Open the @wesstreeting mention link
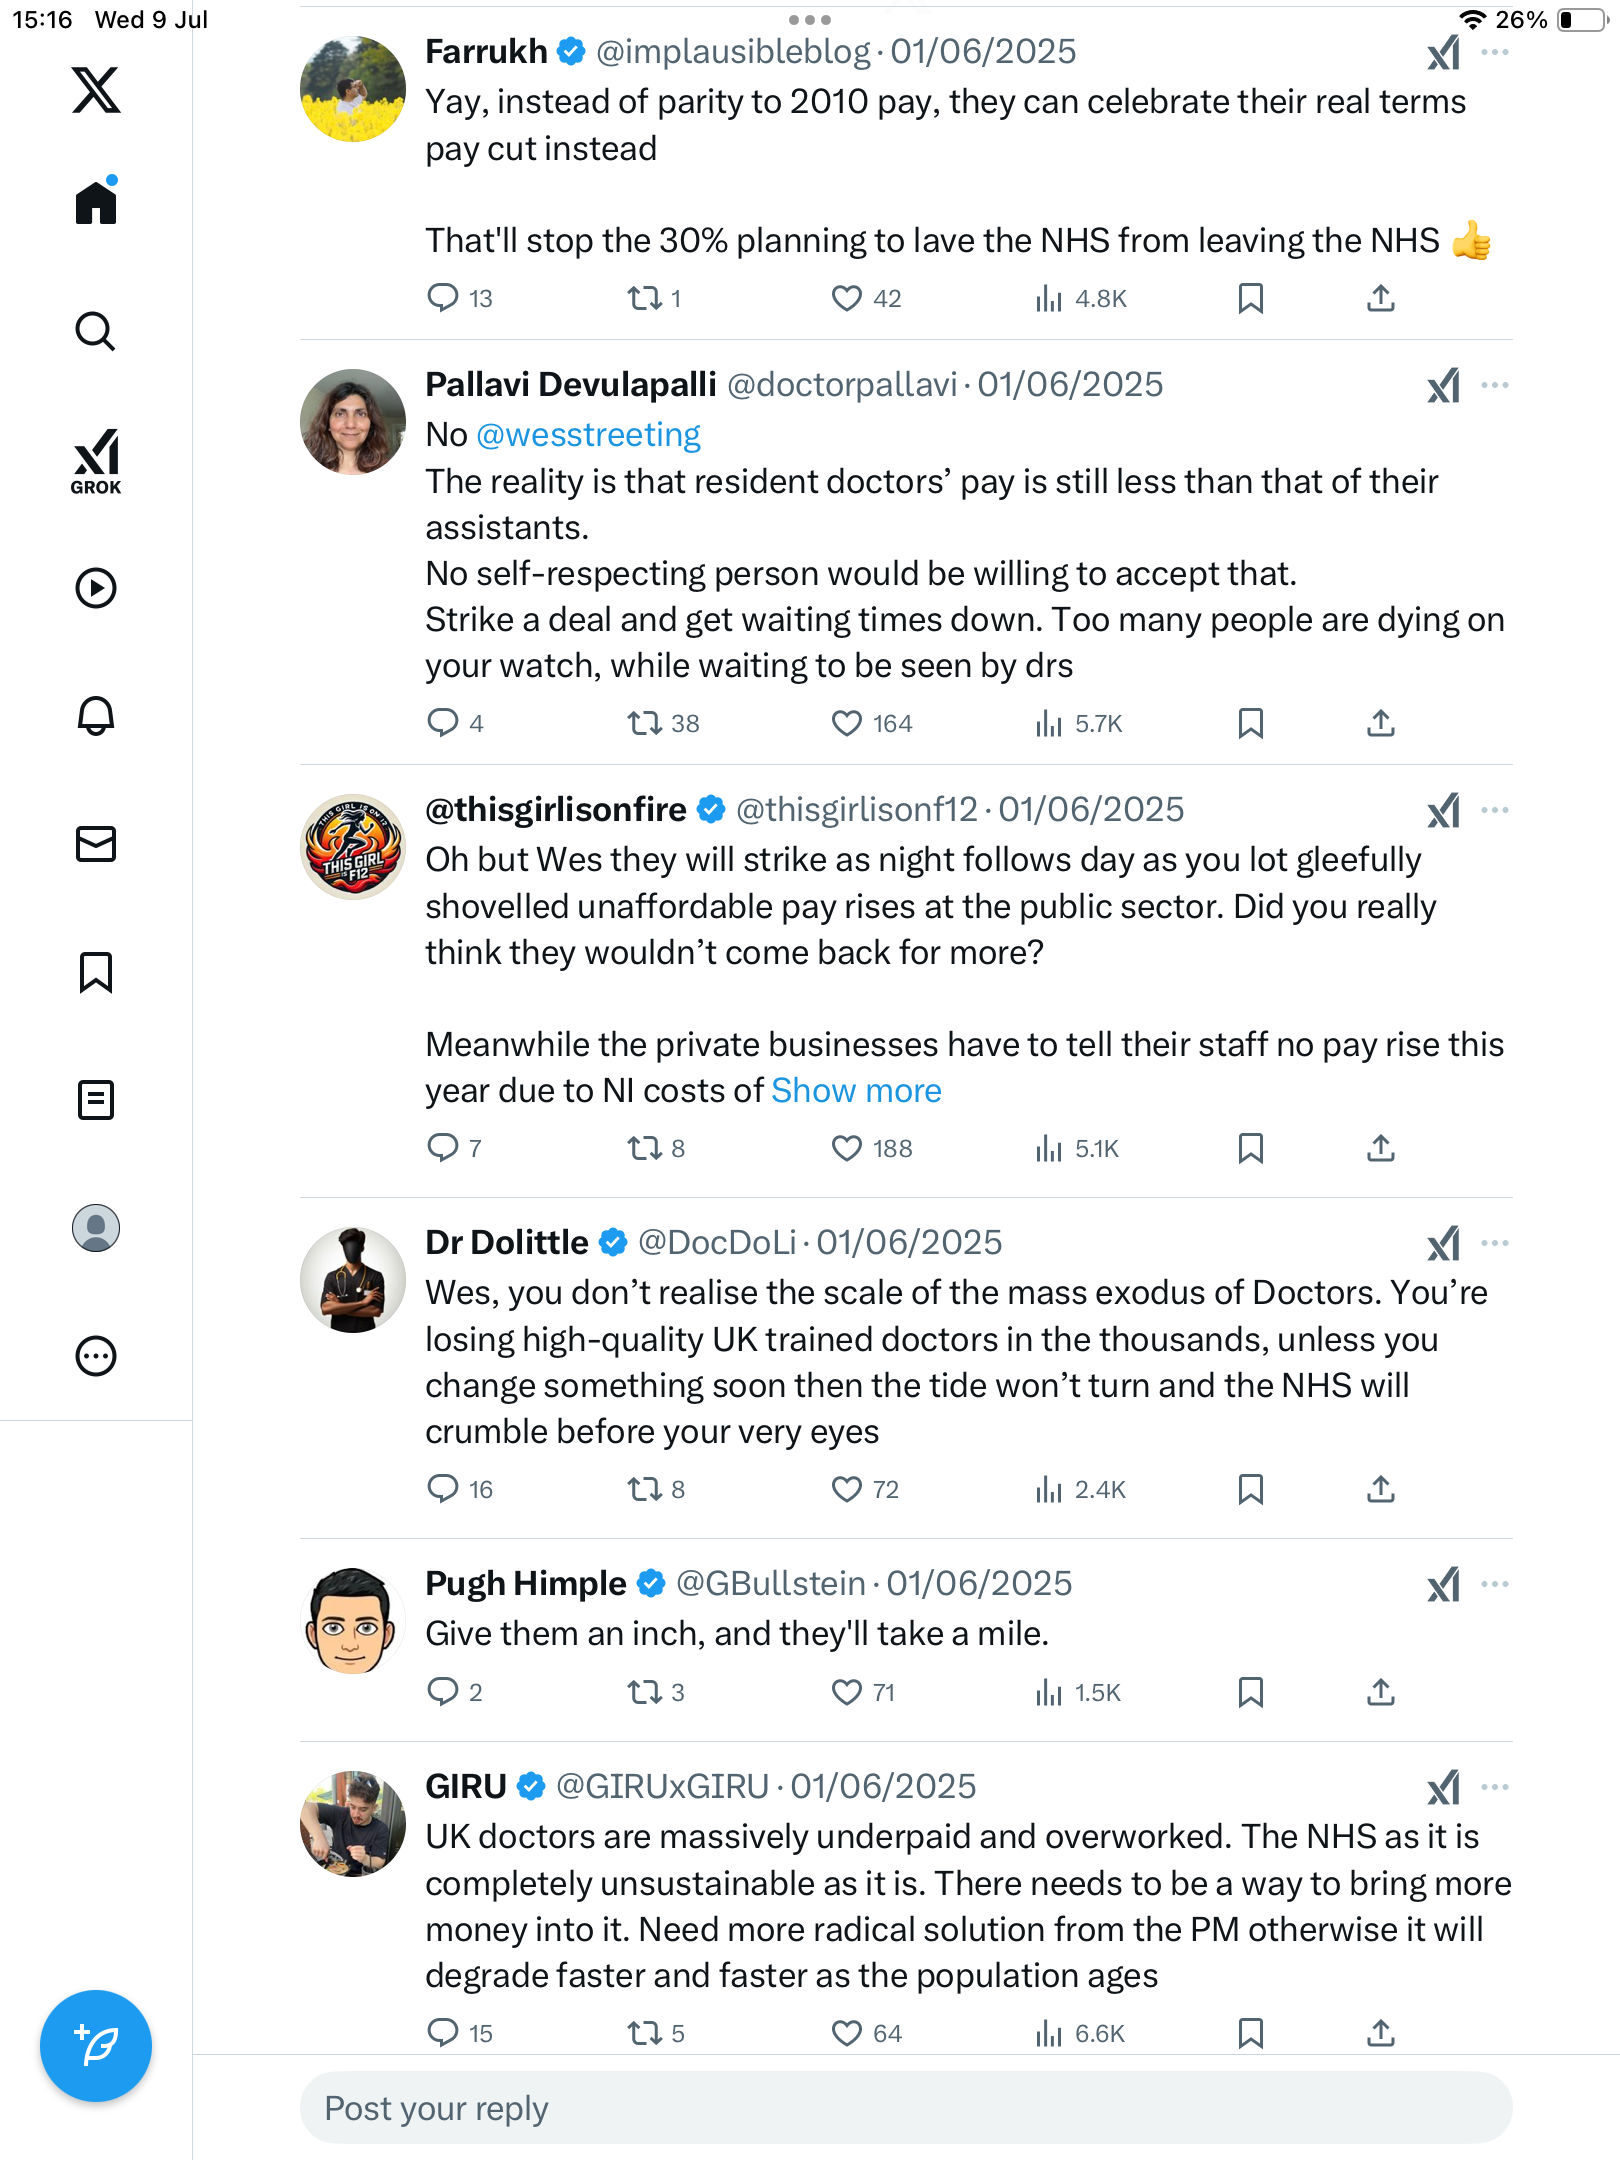The image size is (1620, 2160). (588, 435)
